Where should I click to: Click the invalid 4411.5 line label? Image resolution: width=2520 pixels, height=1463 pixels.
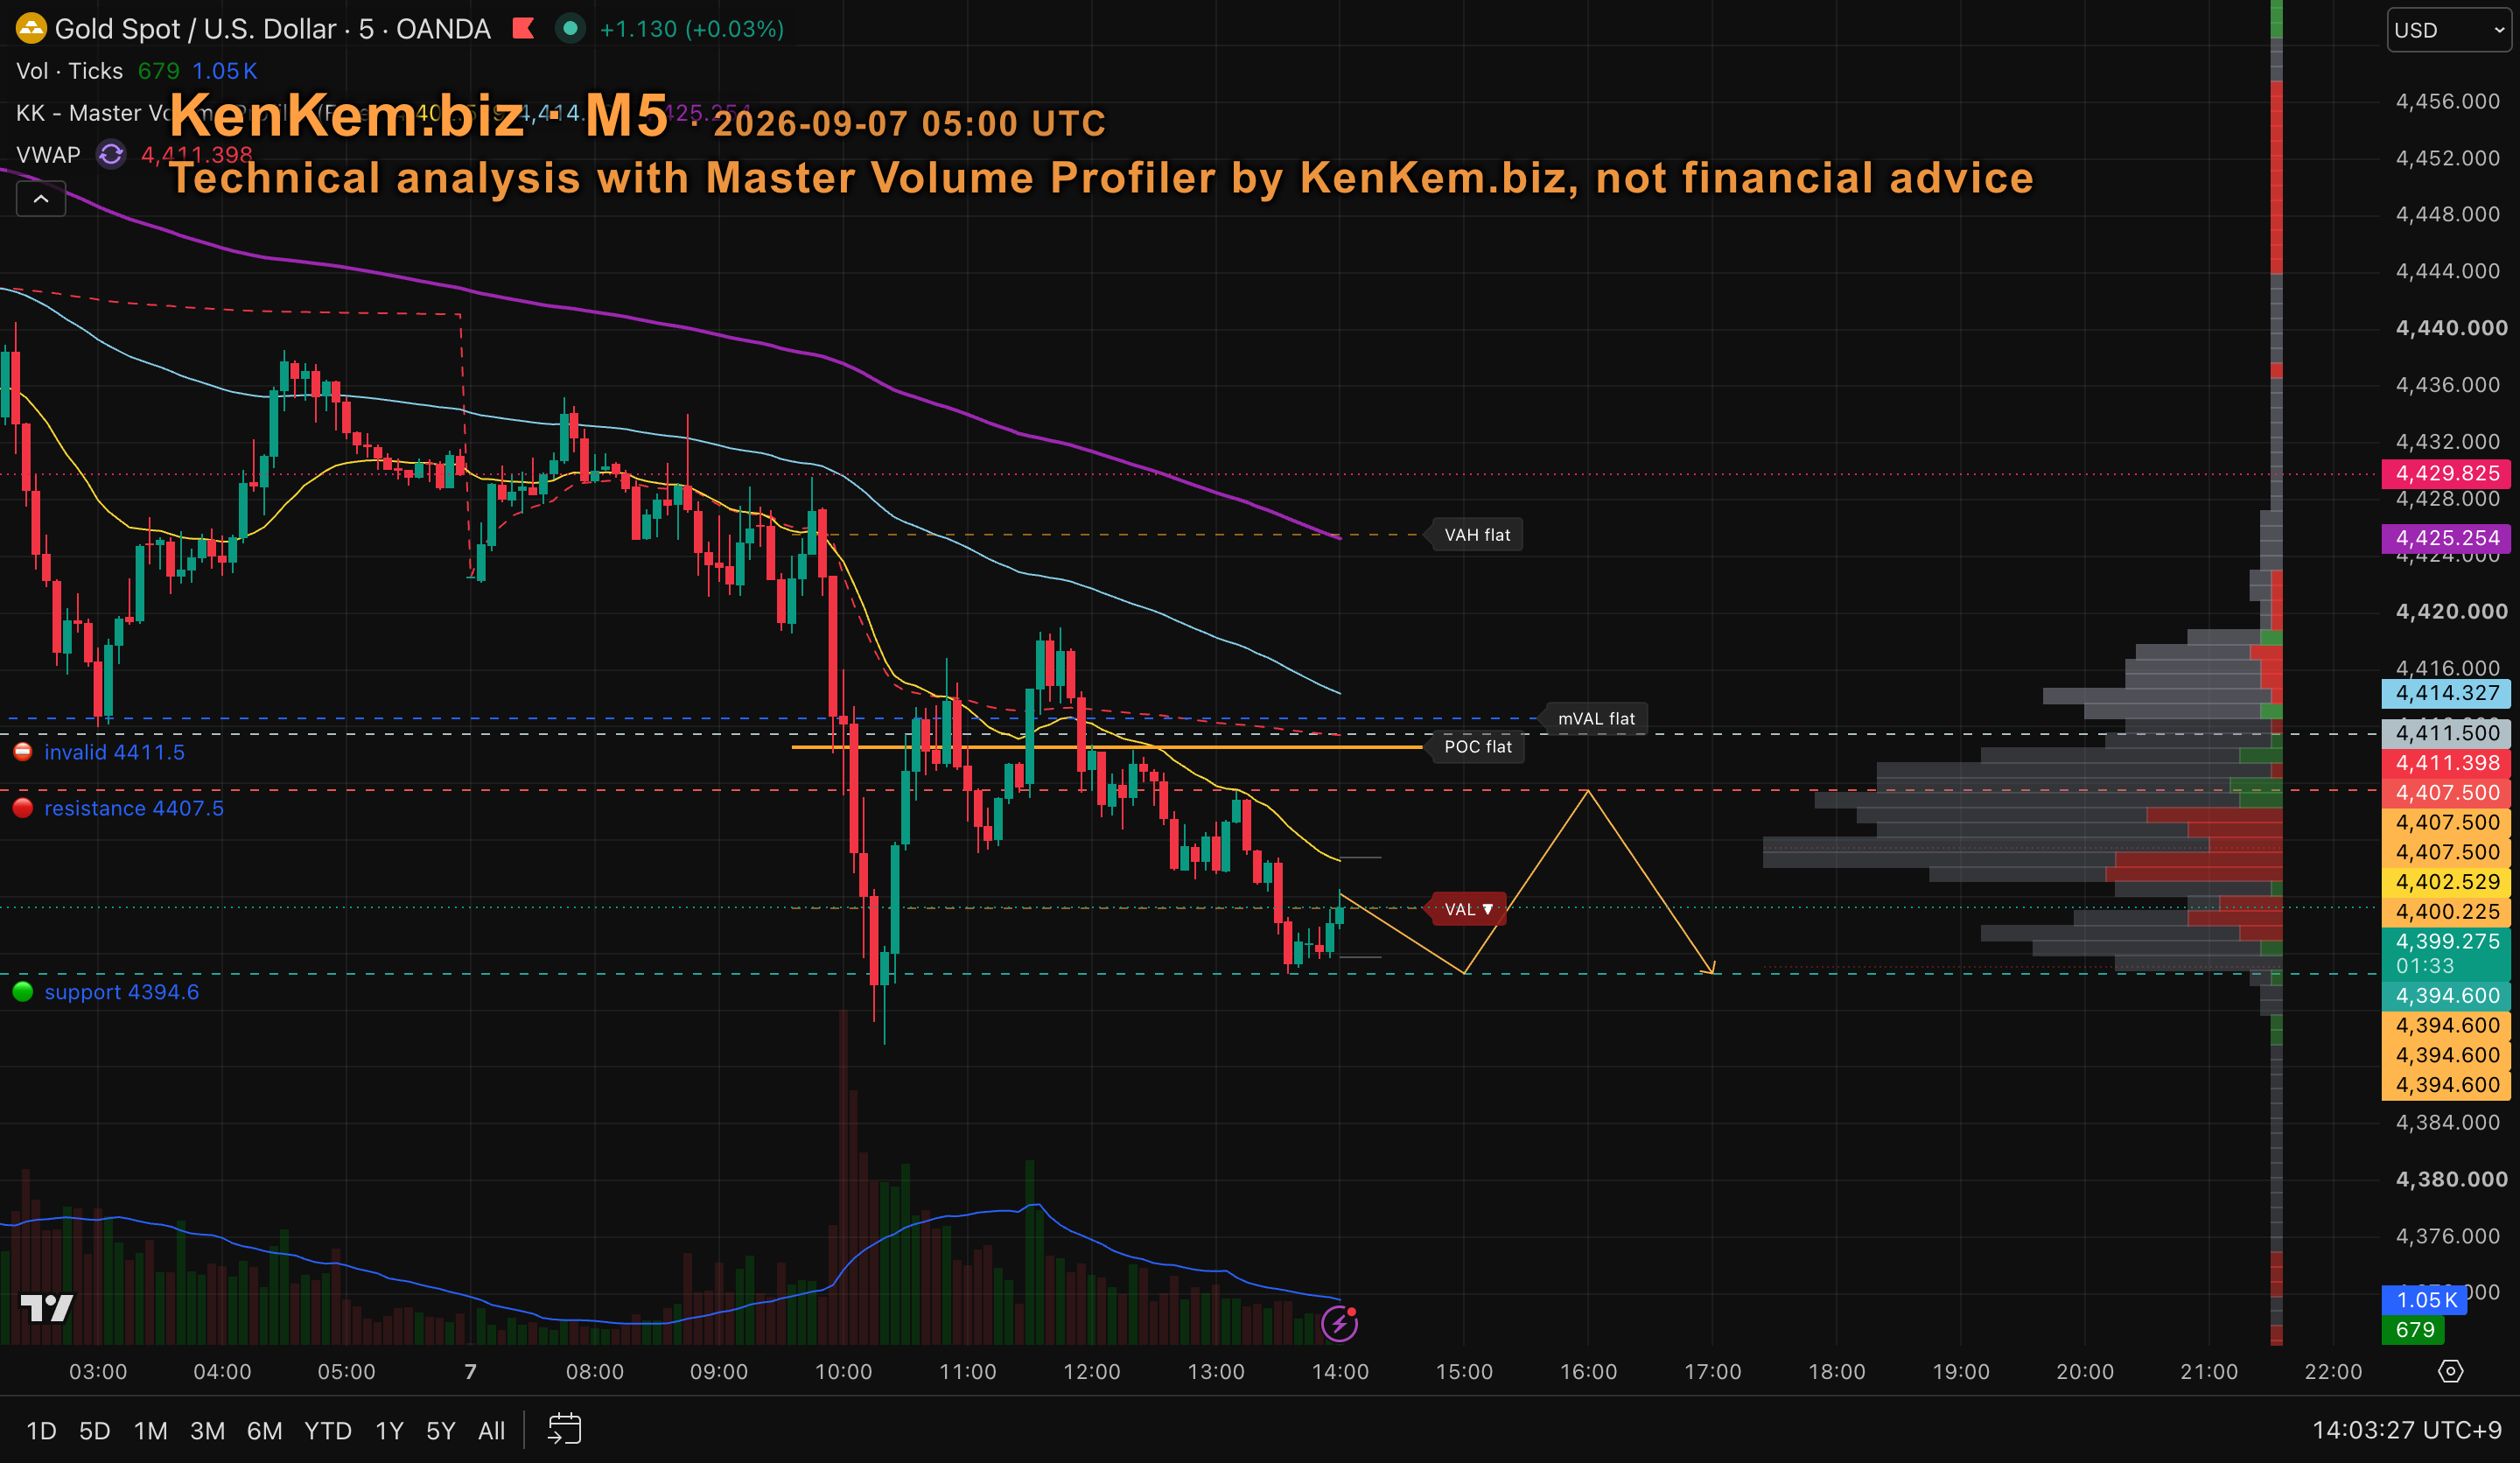[115, 752]
